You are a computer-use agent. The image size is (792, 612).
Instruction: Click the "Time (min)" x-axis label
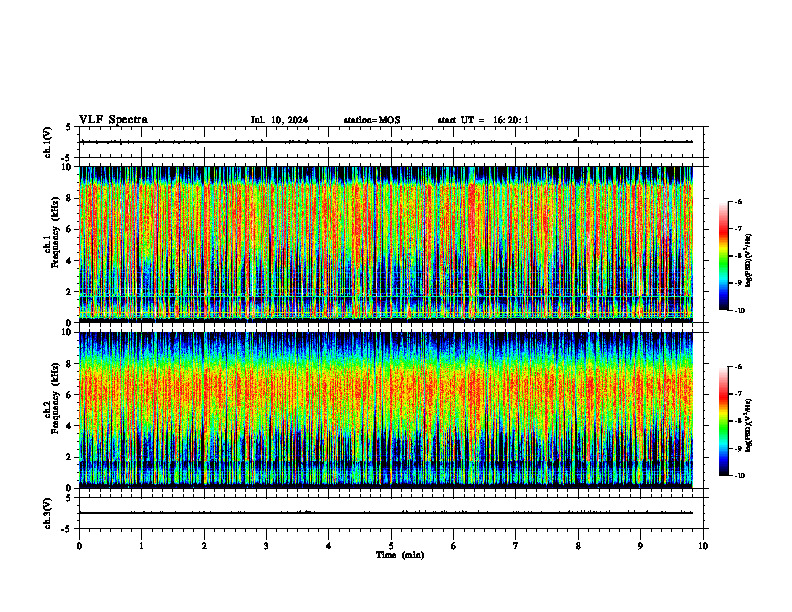click(x=400, y=555)
